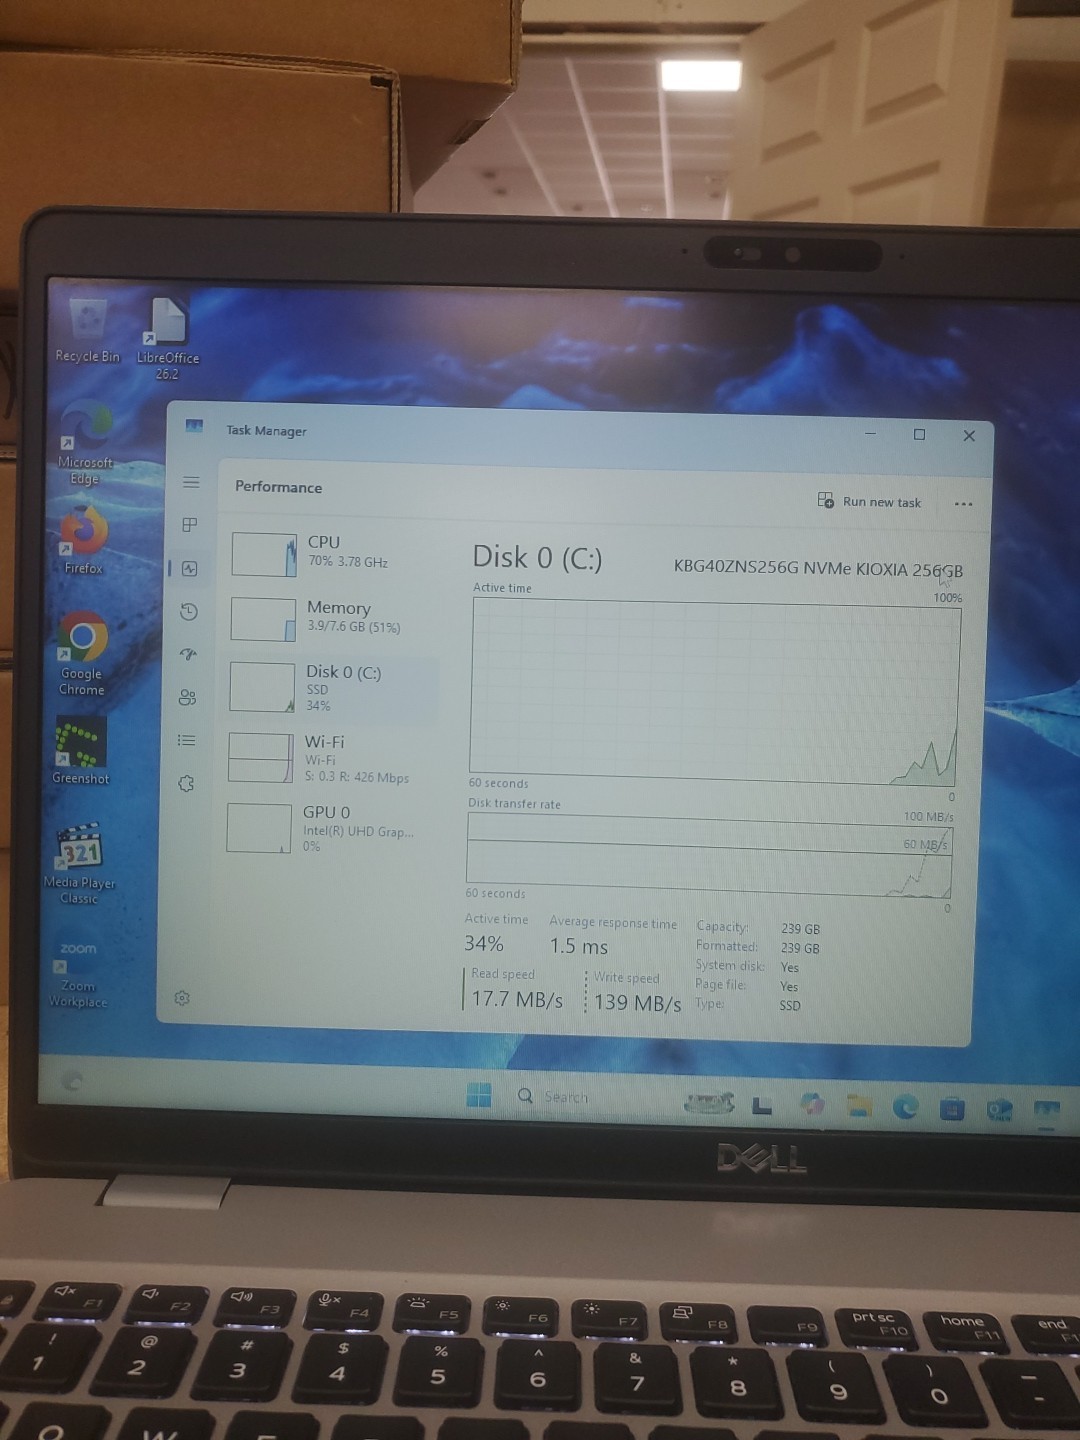Viewport: 1080px width, 1440px height.
Task: Open the App history page icon
Action: (x=189, y=611)
